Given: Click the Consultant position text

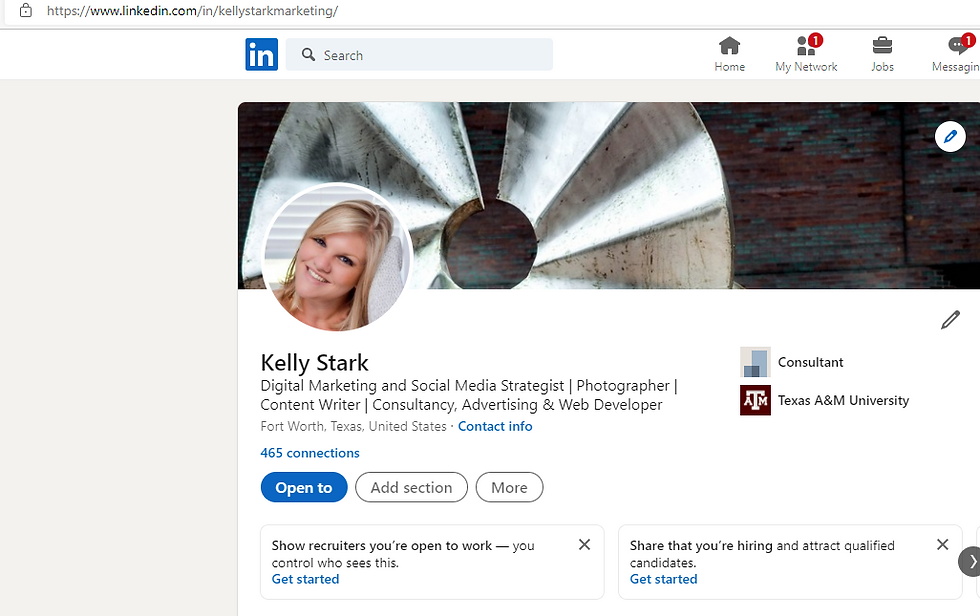Looking at the screenshot, I should (811, 362).
